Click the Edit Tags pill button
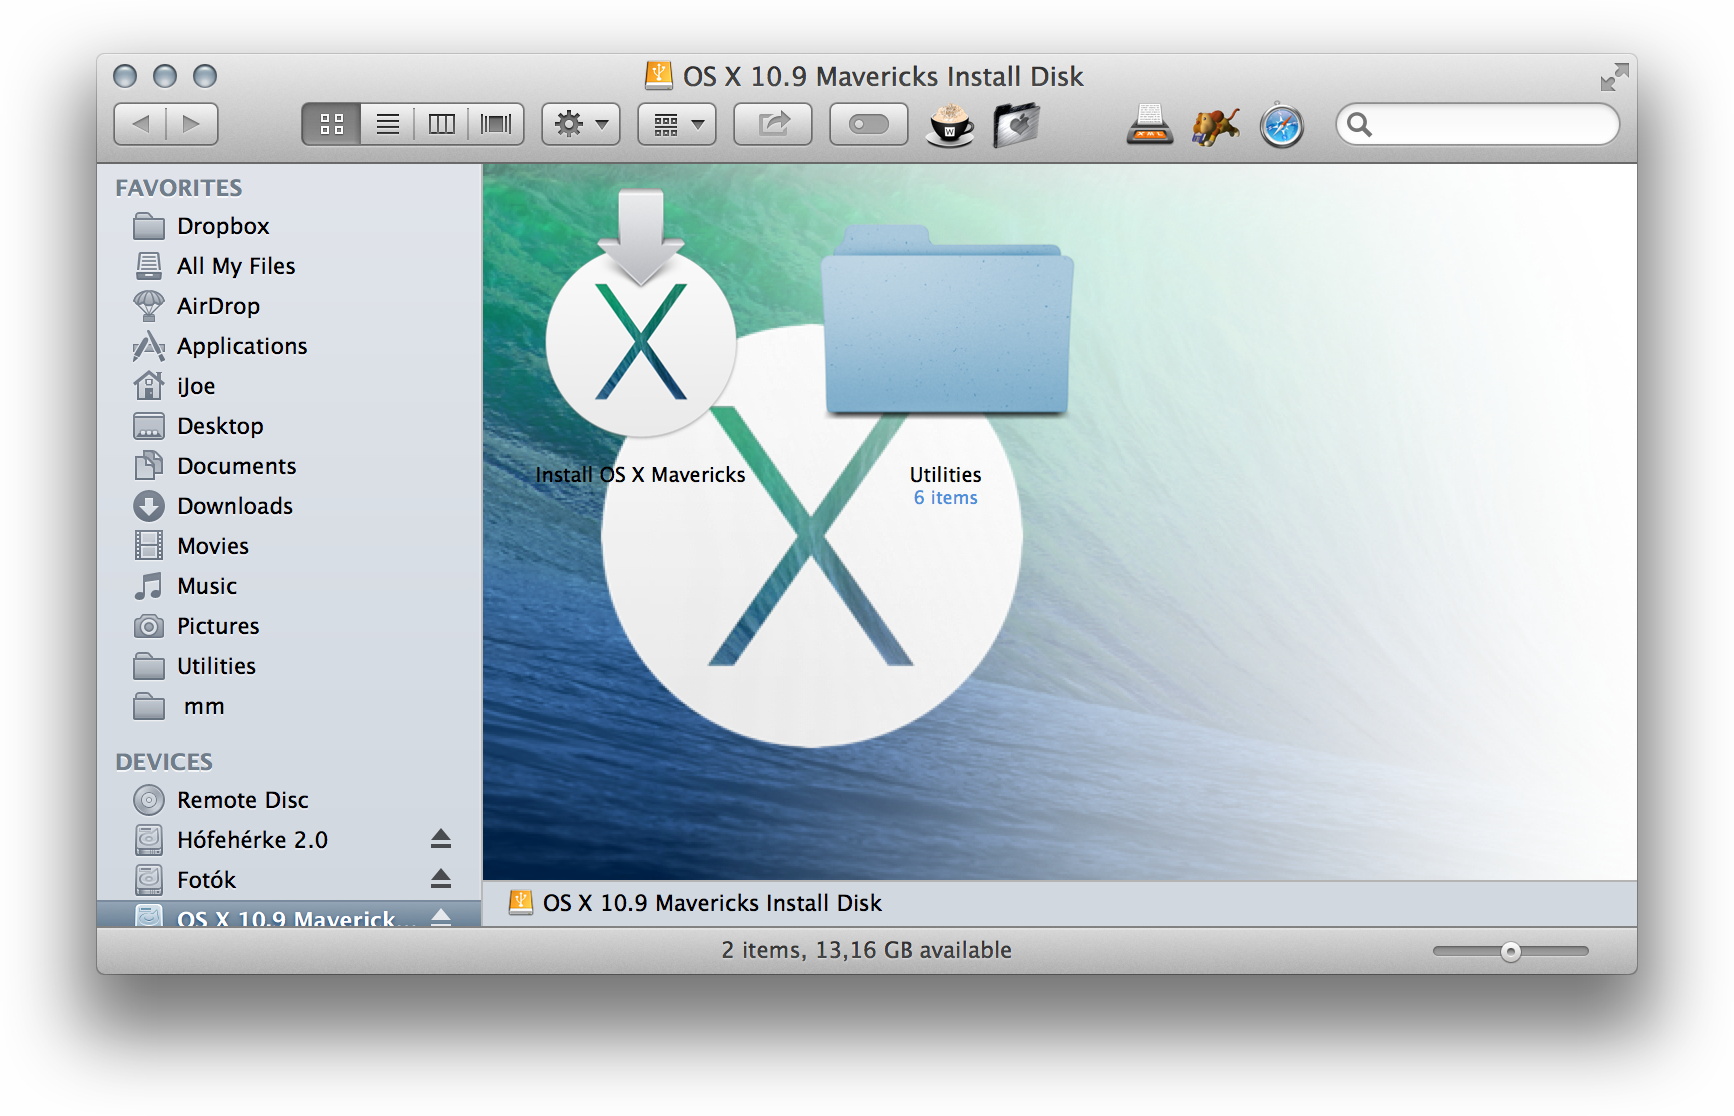This screenshot has width=1734, height=1116. click(x=869, y=124)
